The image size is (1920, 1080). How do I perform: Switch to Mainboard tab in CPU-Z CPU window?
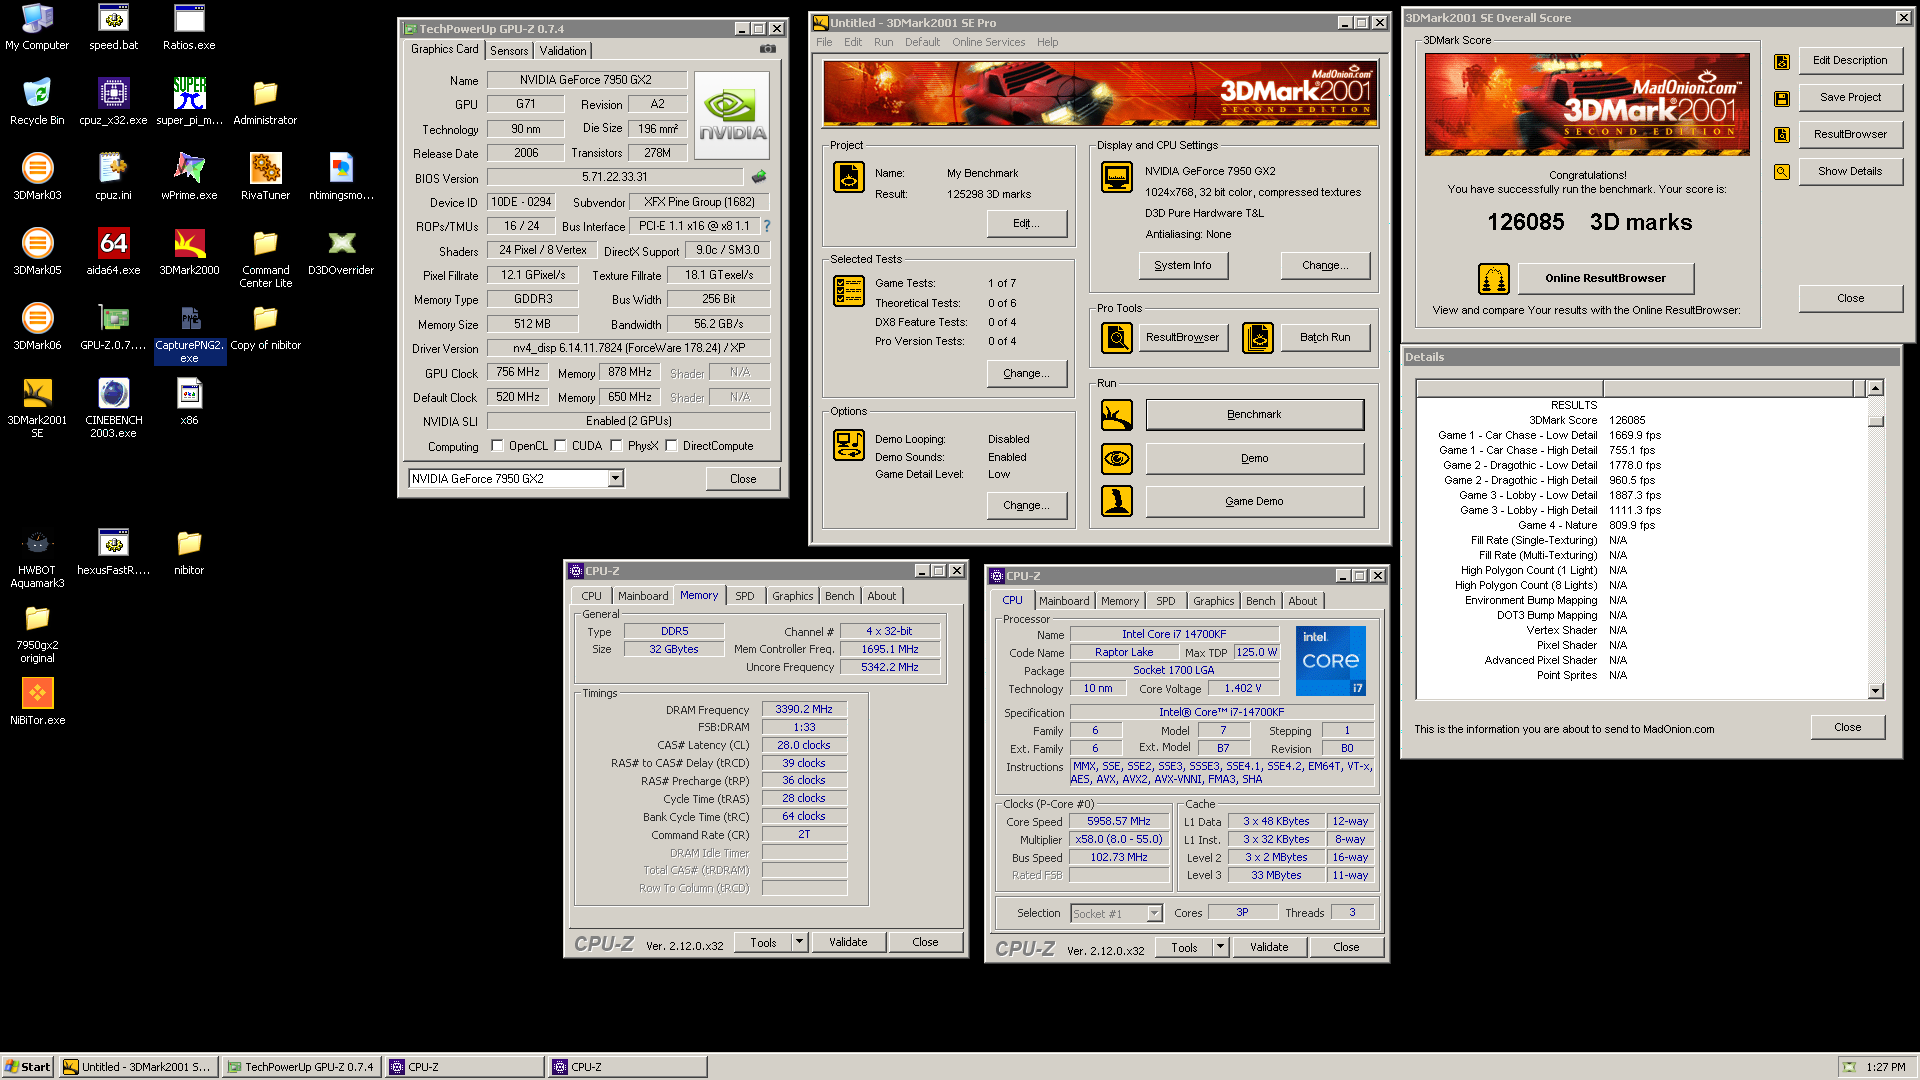coord(1064,601)
